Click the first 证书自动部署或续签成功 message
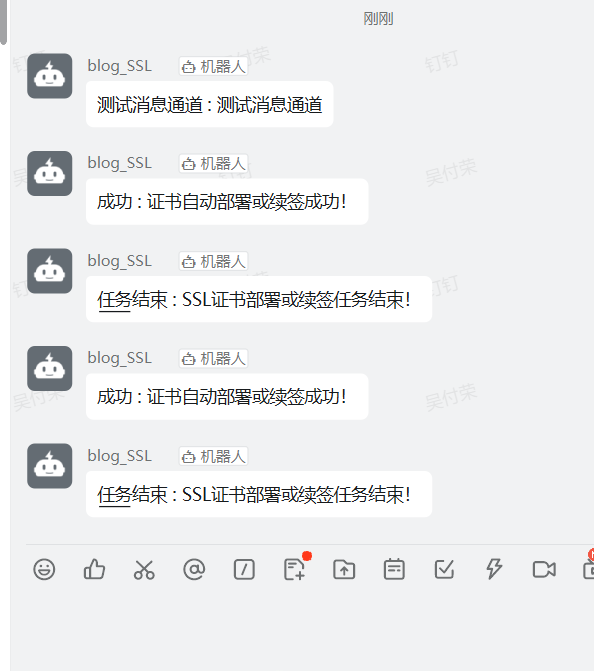Image resolution: width=594 pixels, height=671 pixels. [x=227, y=202]
